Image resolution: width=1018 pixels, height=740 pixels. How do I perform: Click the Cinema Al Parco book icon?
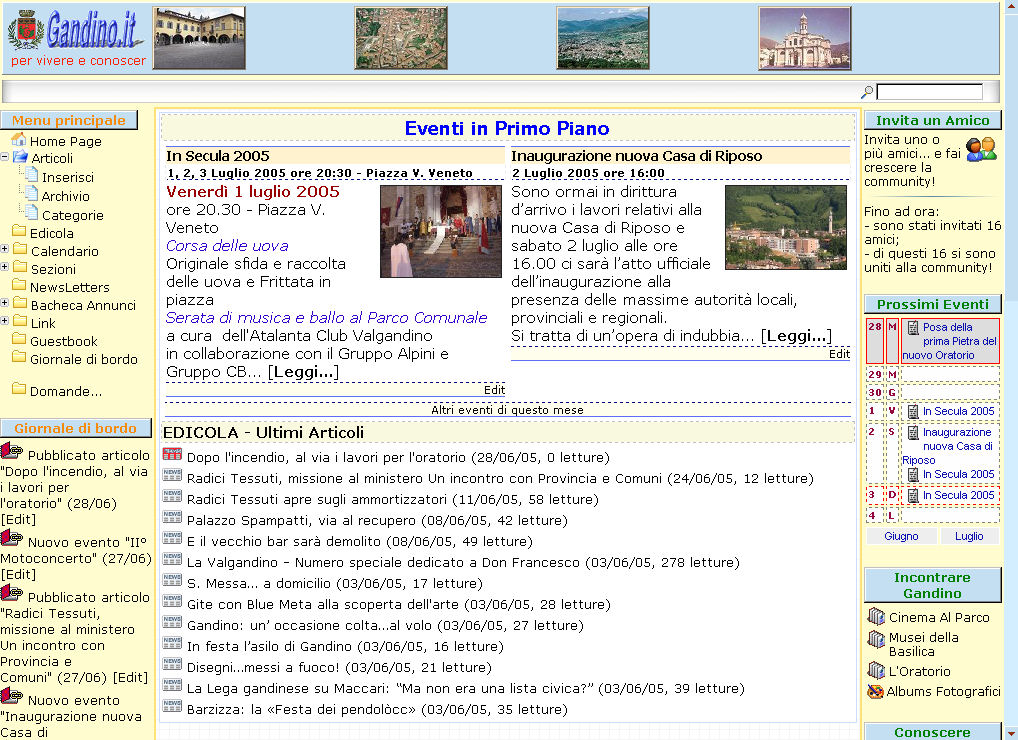pos(876,617)
